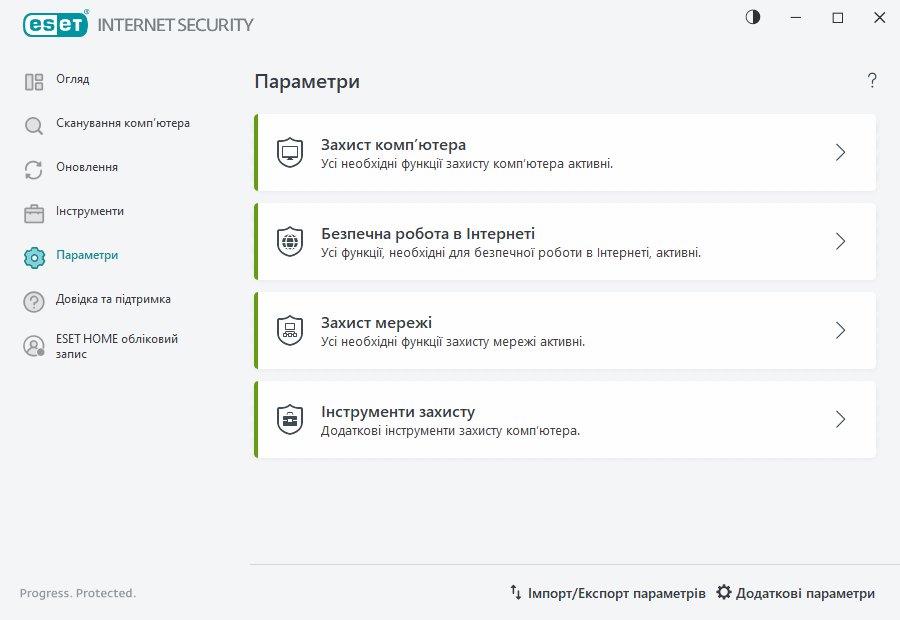Select the Огляд sidebar icon

[33, 79]
